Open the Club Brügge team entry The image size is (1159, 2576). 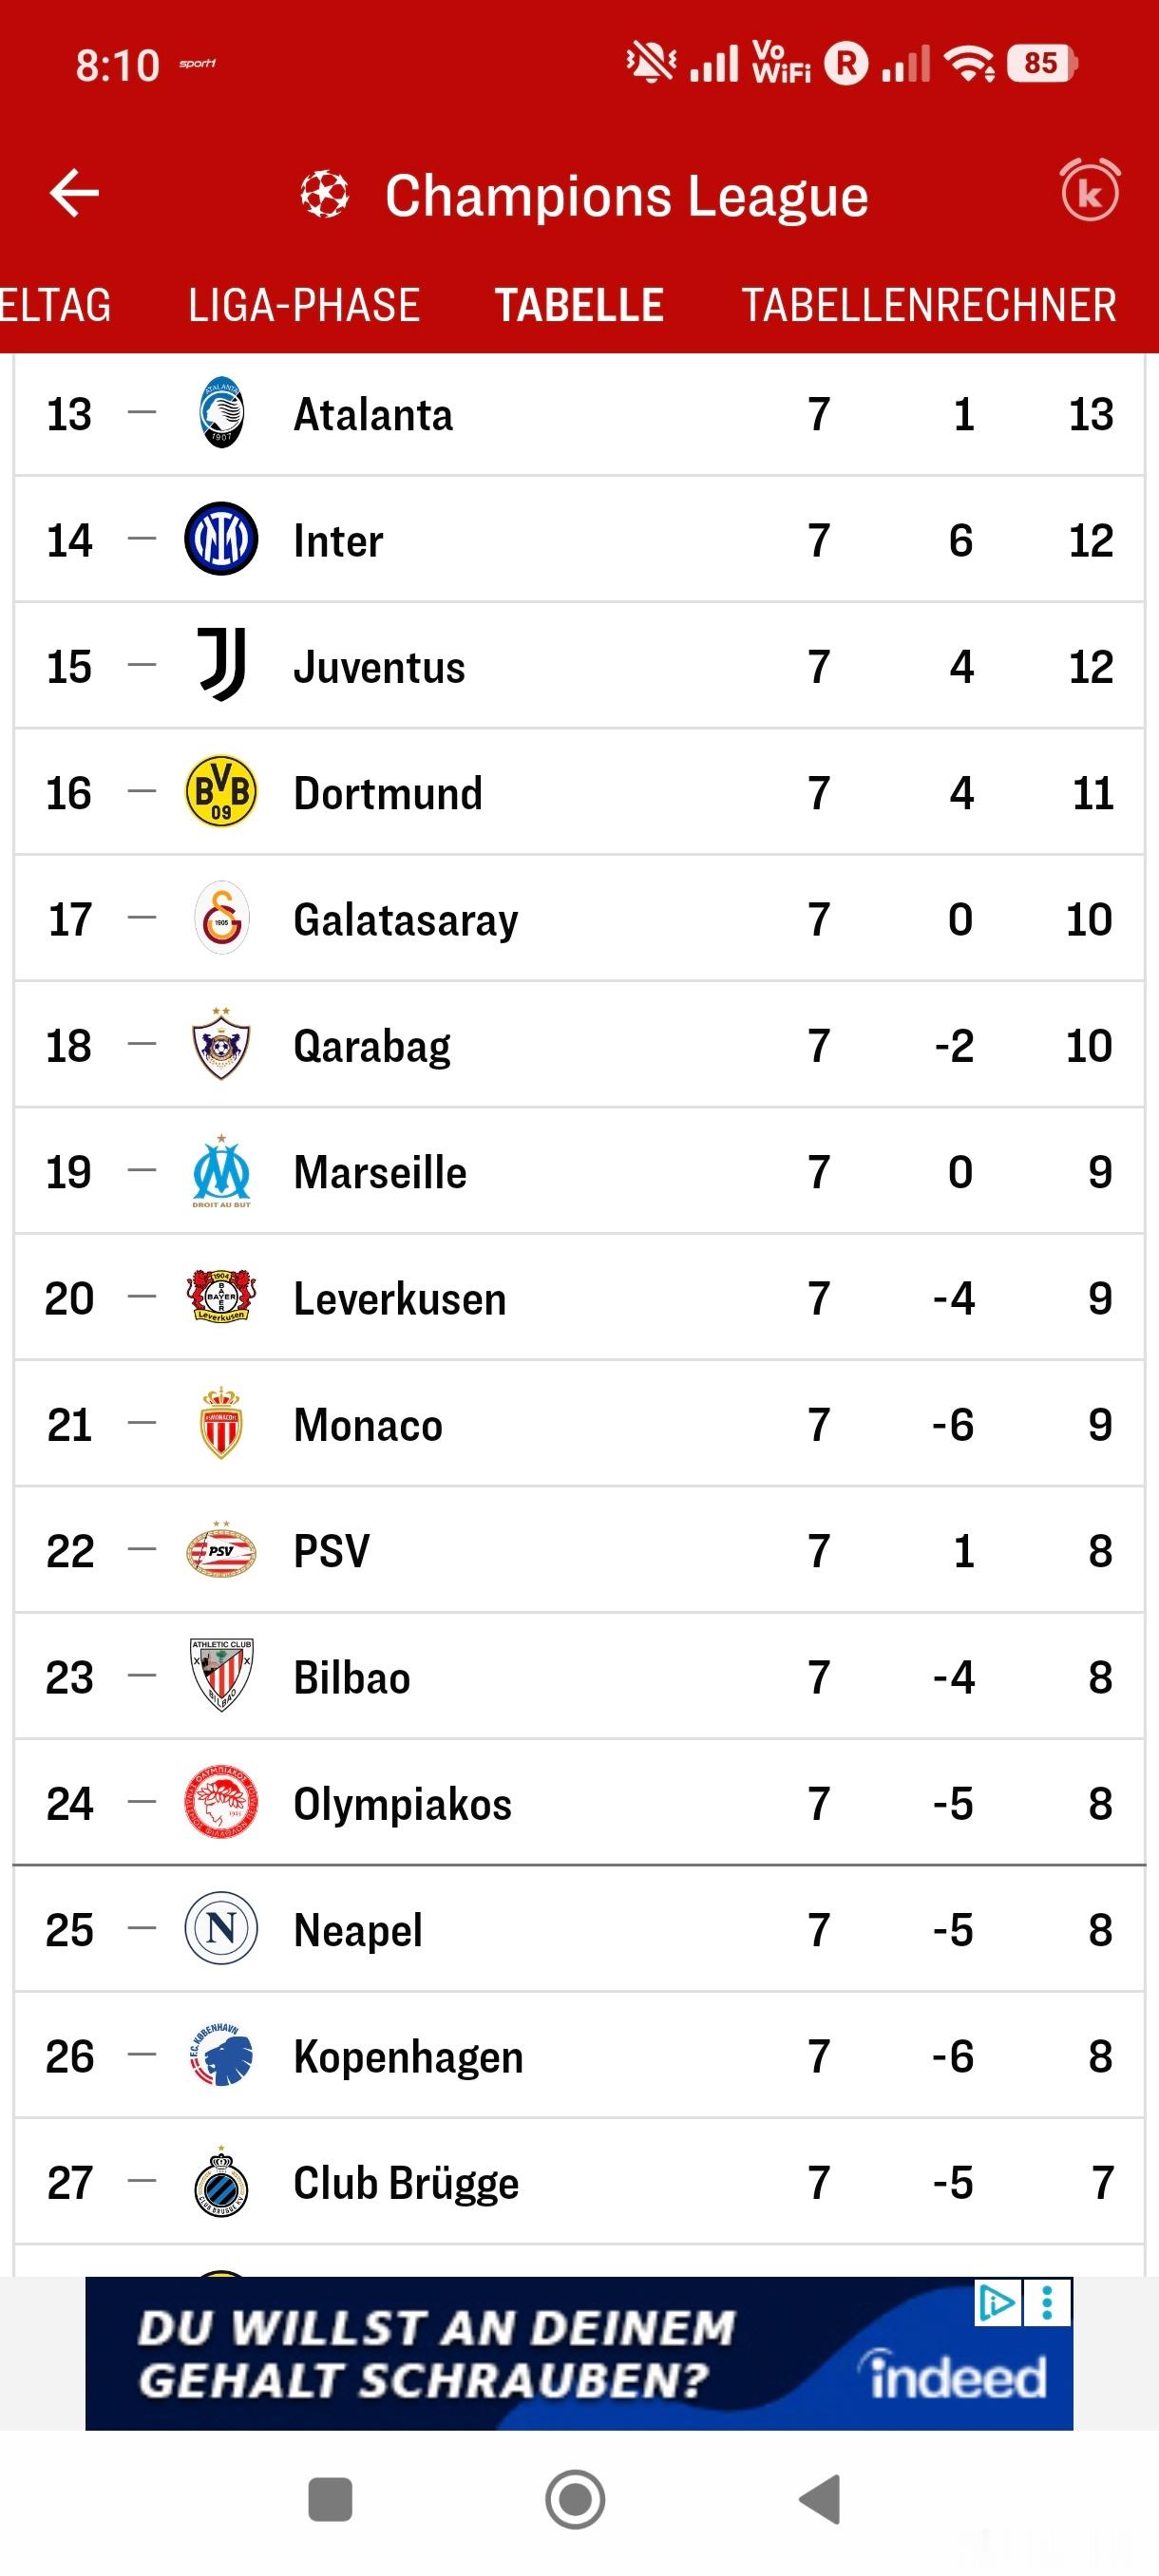579,2182
